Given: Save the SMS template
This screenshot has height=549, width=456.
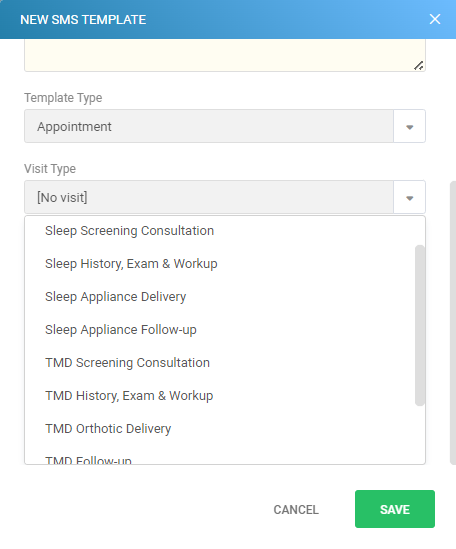Looking at the screenshot, I should 395,509.
